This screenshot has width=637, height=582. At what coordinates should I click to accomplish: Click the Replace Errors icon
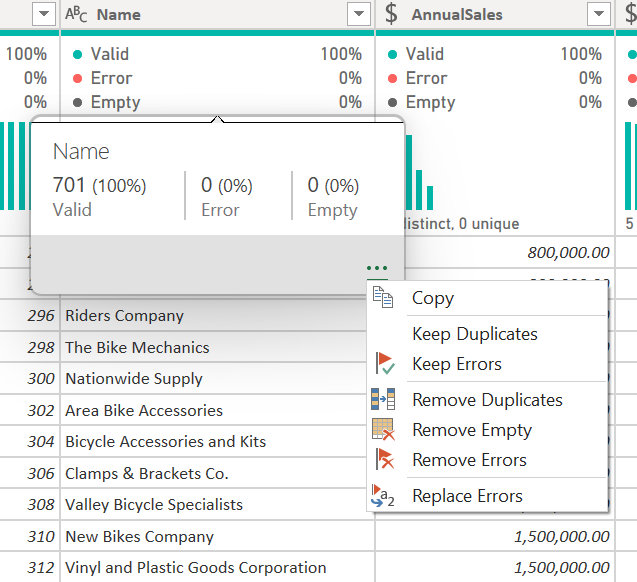click(x=383, y=496)
